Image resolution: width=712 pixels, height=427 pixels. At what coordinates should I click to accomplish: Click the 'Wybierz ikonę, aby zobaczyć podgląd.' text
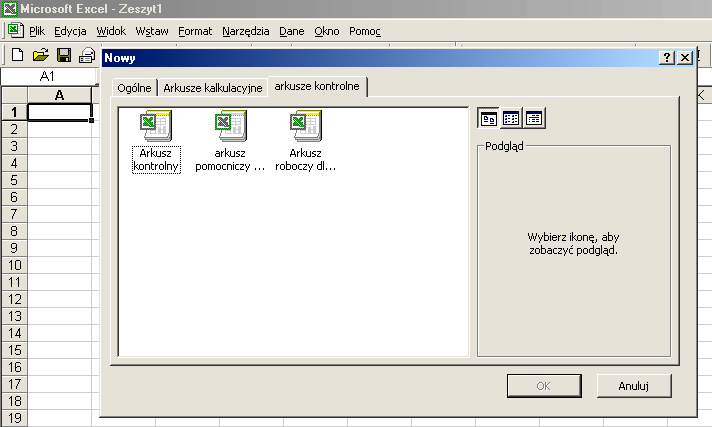point(574,243)
